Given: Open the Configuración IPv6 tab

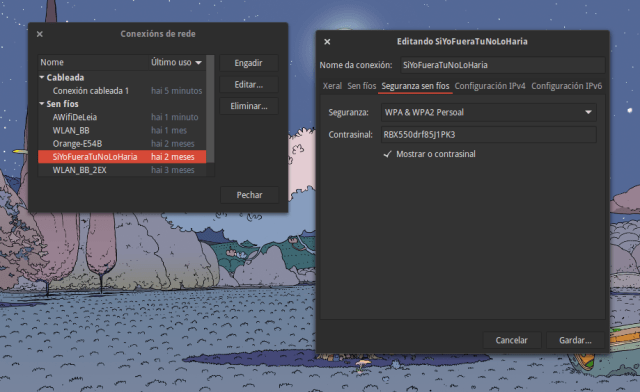Looking at the screenshot, I should 567,86.
